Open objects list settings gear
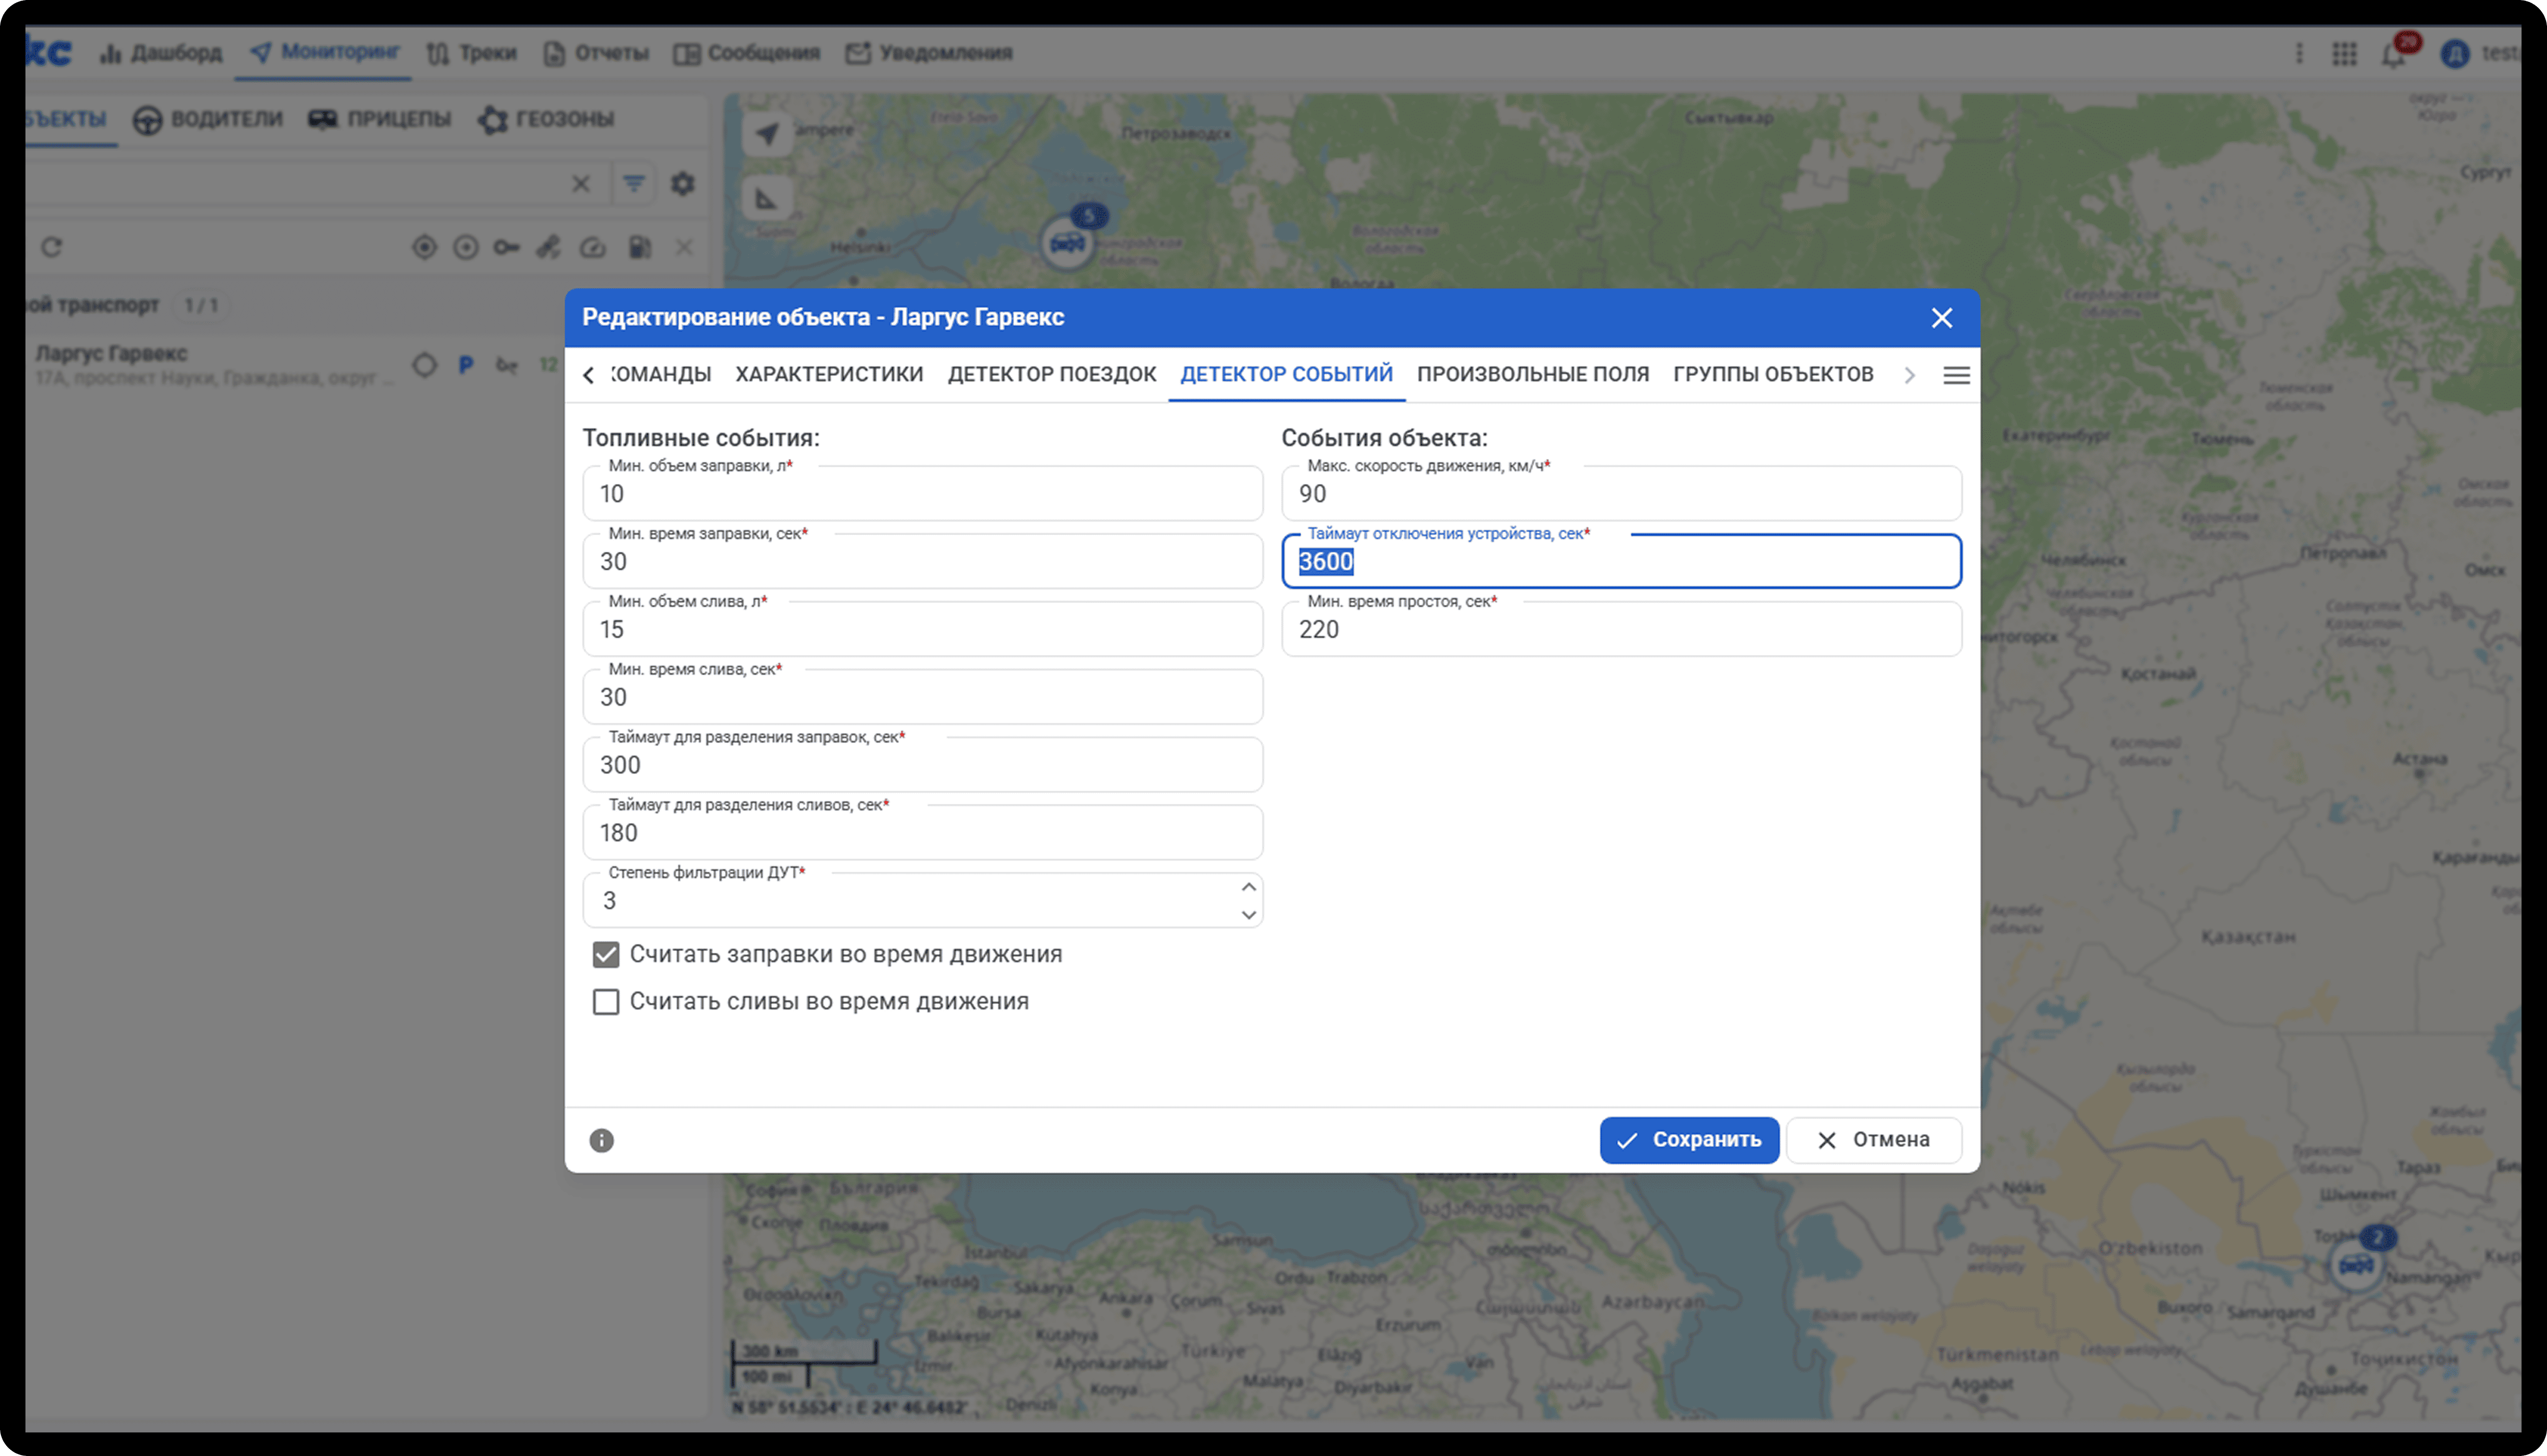Viewport: 2547px width, 1456px height. pos(682,183)
